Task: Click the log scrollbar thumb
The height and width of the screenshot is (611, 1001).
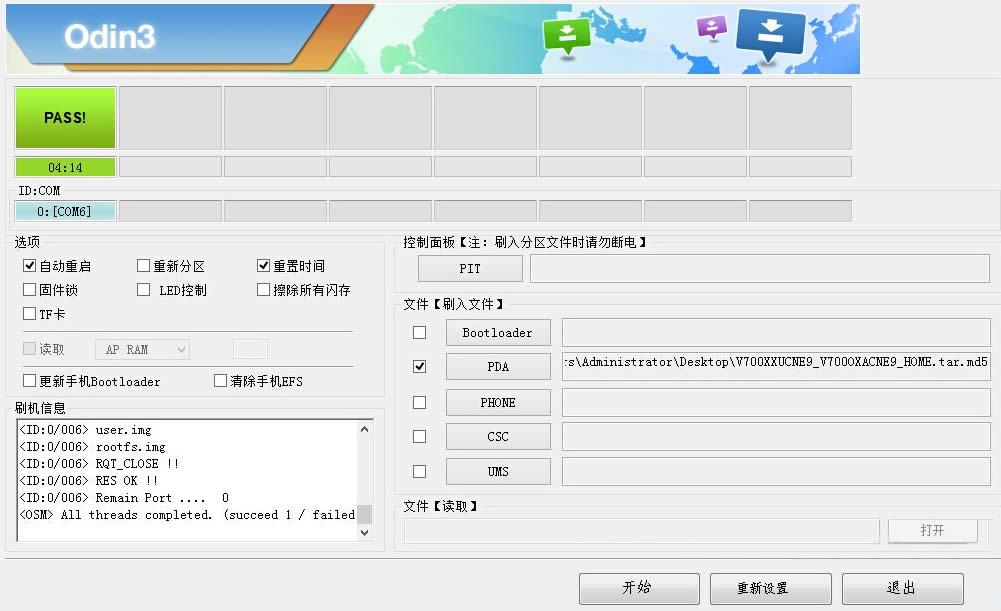Action: 365,514
